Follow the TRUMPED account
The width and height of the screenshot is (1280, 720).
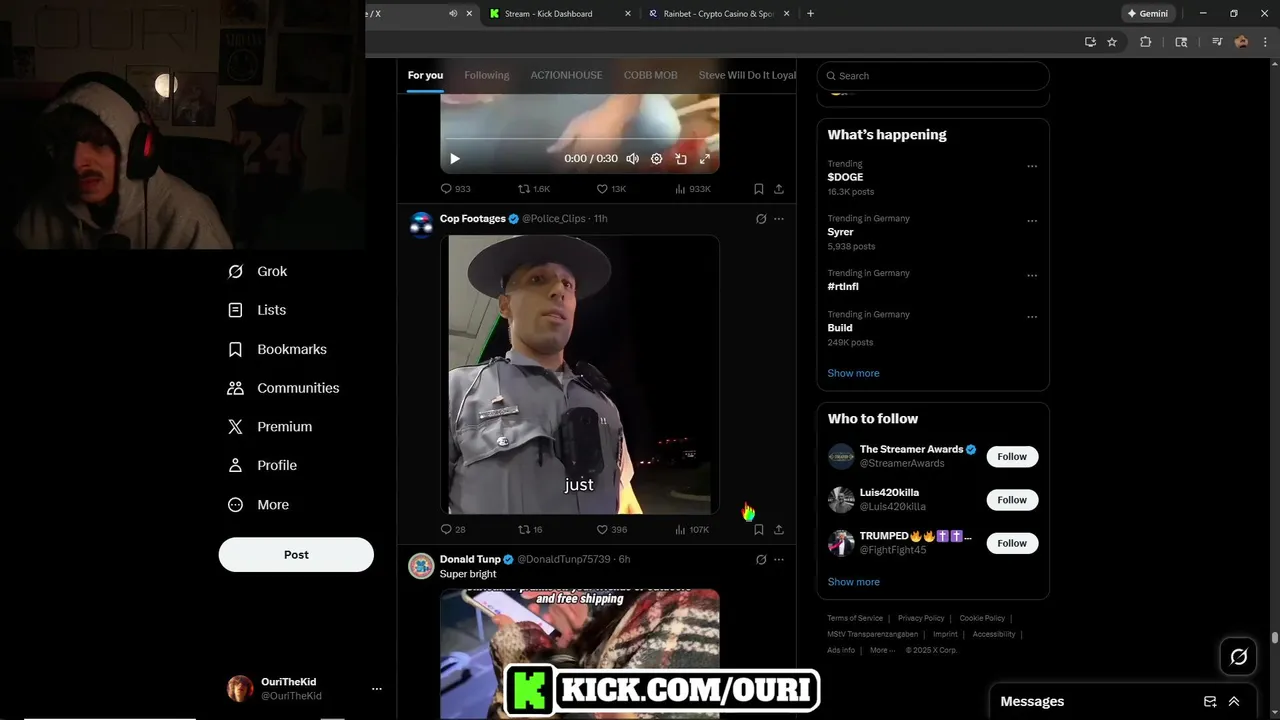tap(1012, 543)
